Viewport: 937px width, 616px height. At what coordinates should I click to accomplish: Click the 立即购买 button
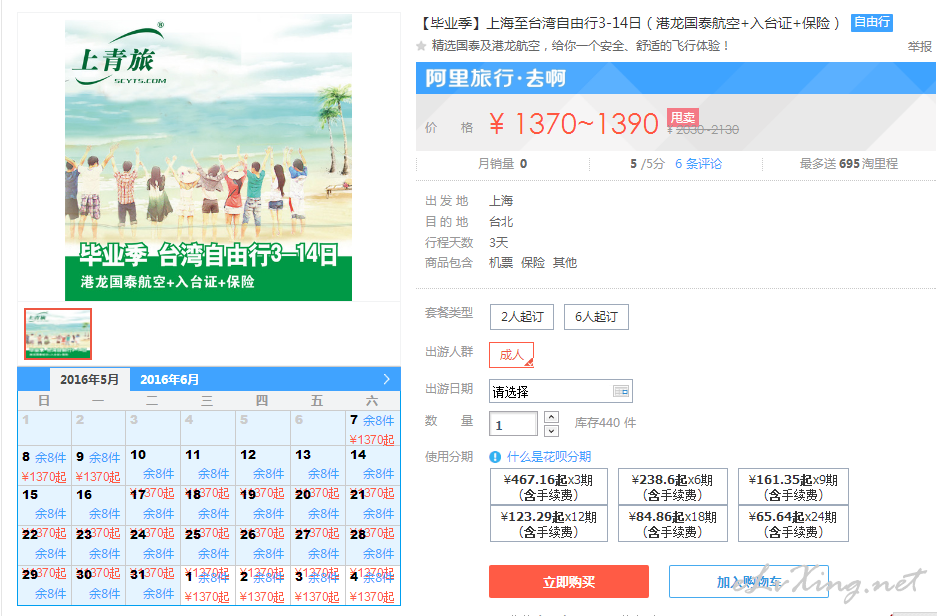pos(568,581)
